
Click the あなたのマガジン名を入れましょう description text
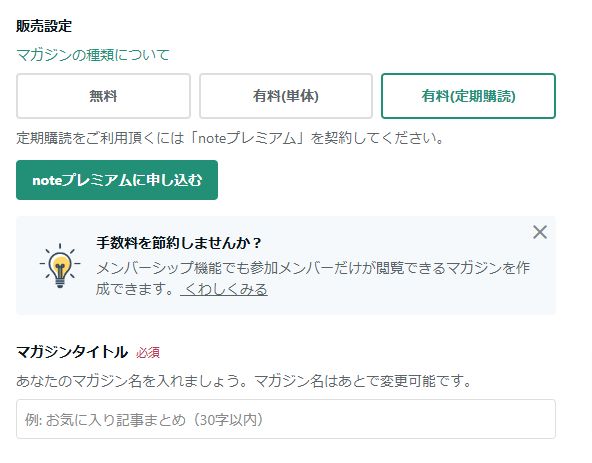(244, 381)
